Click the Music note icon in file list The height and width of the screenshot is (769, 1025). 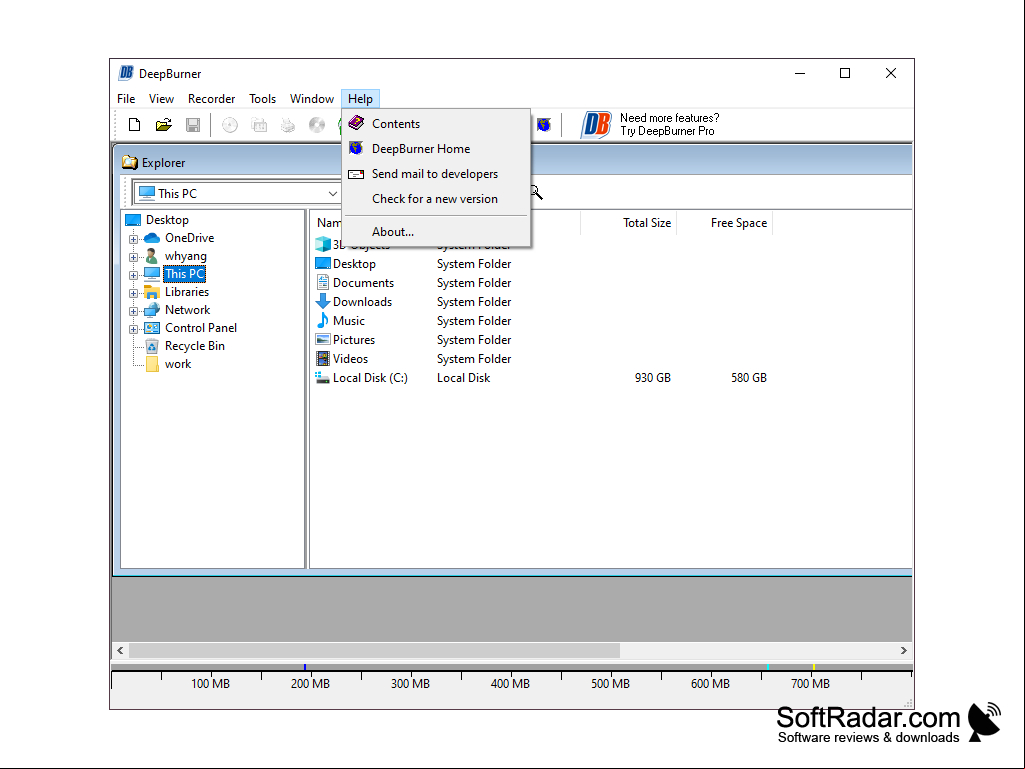[323, 320]
